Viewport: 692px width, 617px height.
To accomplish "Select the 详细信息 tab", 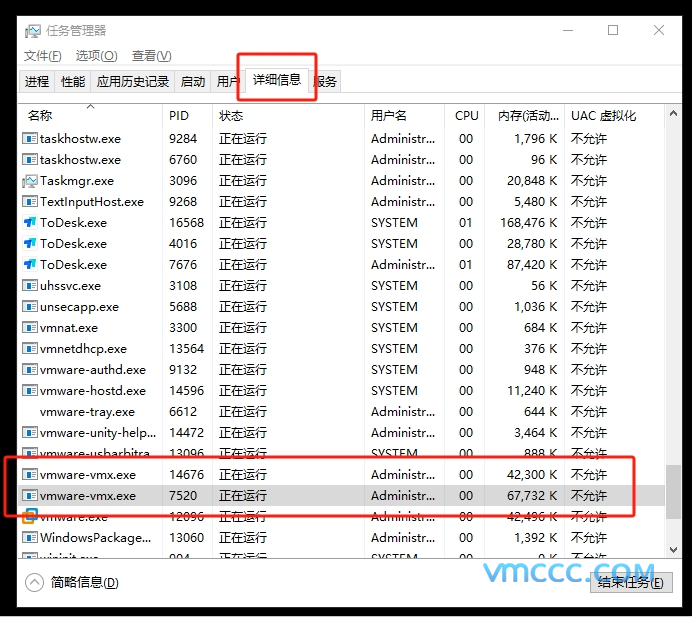I will (277, 80).
